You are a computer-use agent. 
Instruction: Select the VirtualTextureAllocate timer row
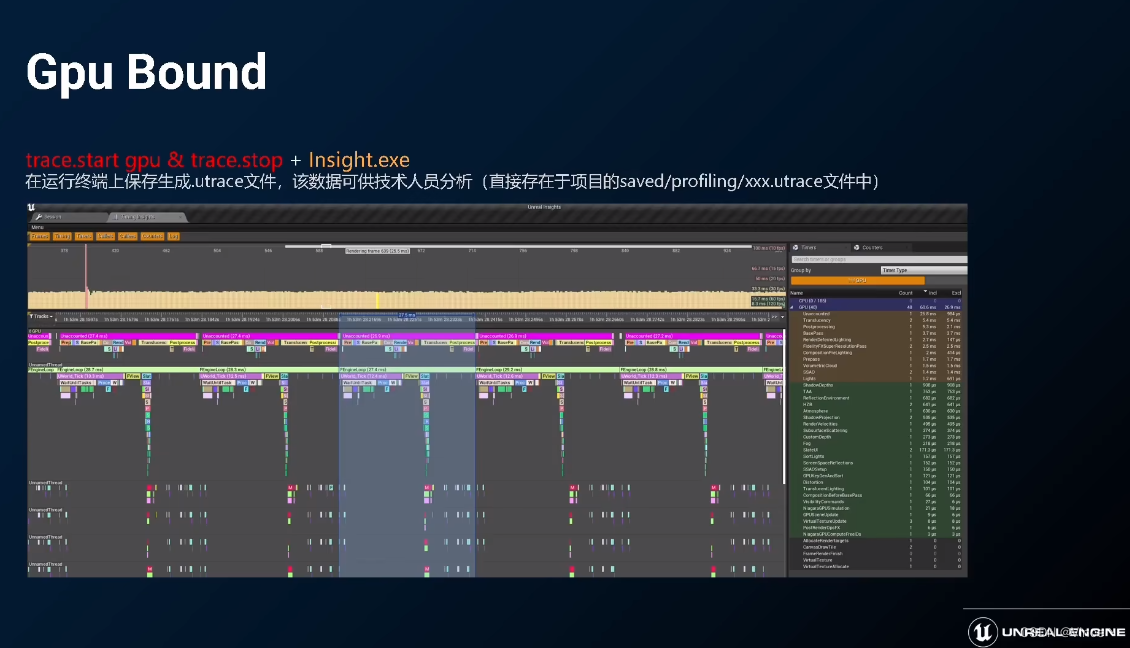click(x=878, y=567)
